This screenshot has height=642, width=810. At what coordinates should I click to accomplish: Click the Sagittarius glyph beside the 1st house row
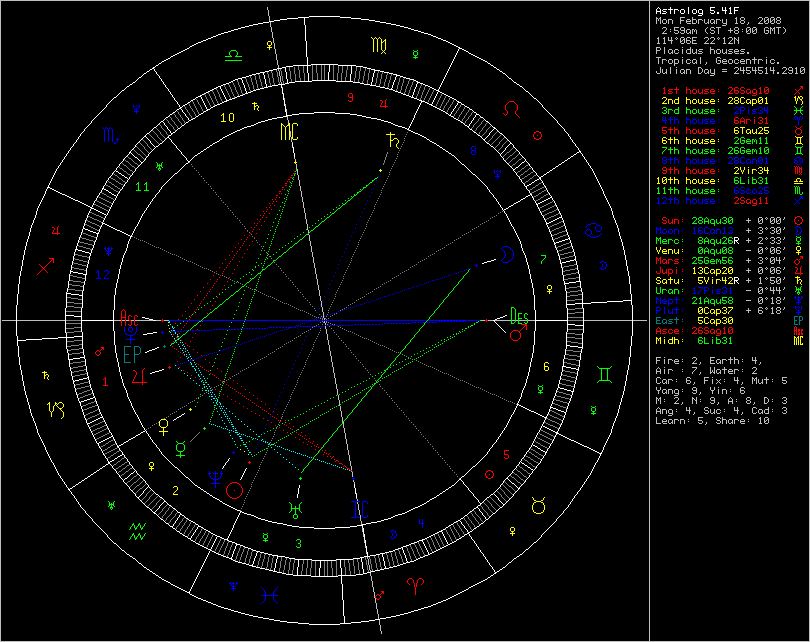tap(799, 90)
